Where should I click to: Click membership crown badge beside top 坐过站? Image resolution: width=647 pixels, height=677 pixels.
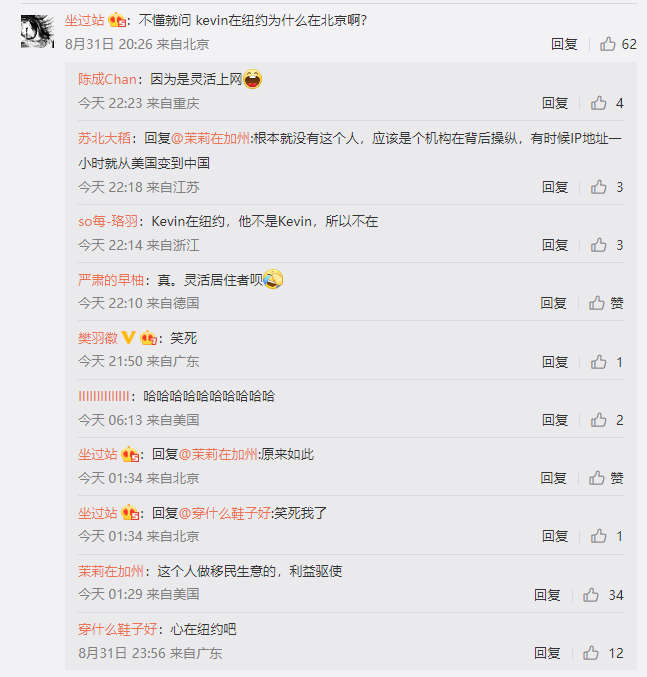tap(117, 20)
